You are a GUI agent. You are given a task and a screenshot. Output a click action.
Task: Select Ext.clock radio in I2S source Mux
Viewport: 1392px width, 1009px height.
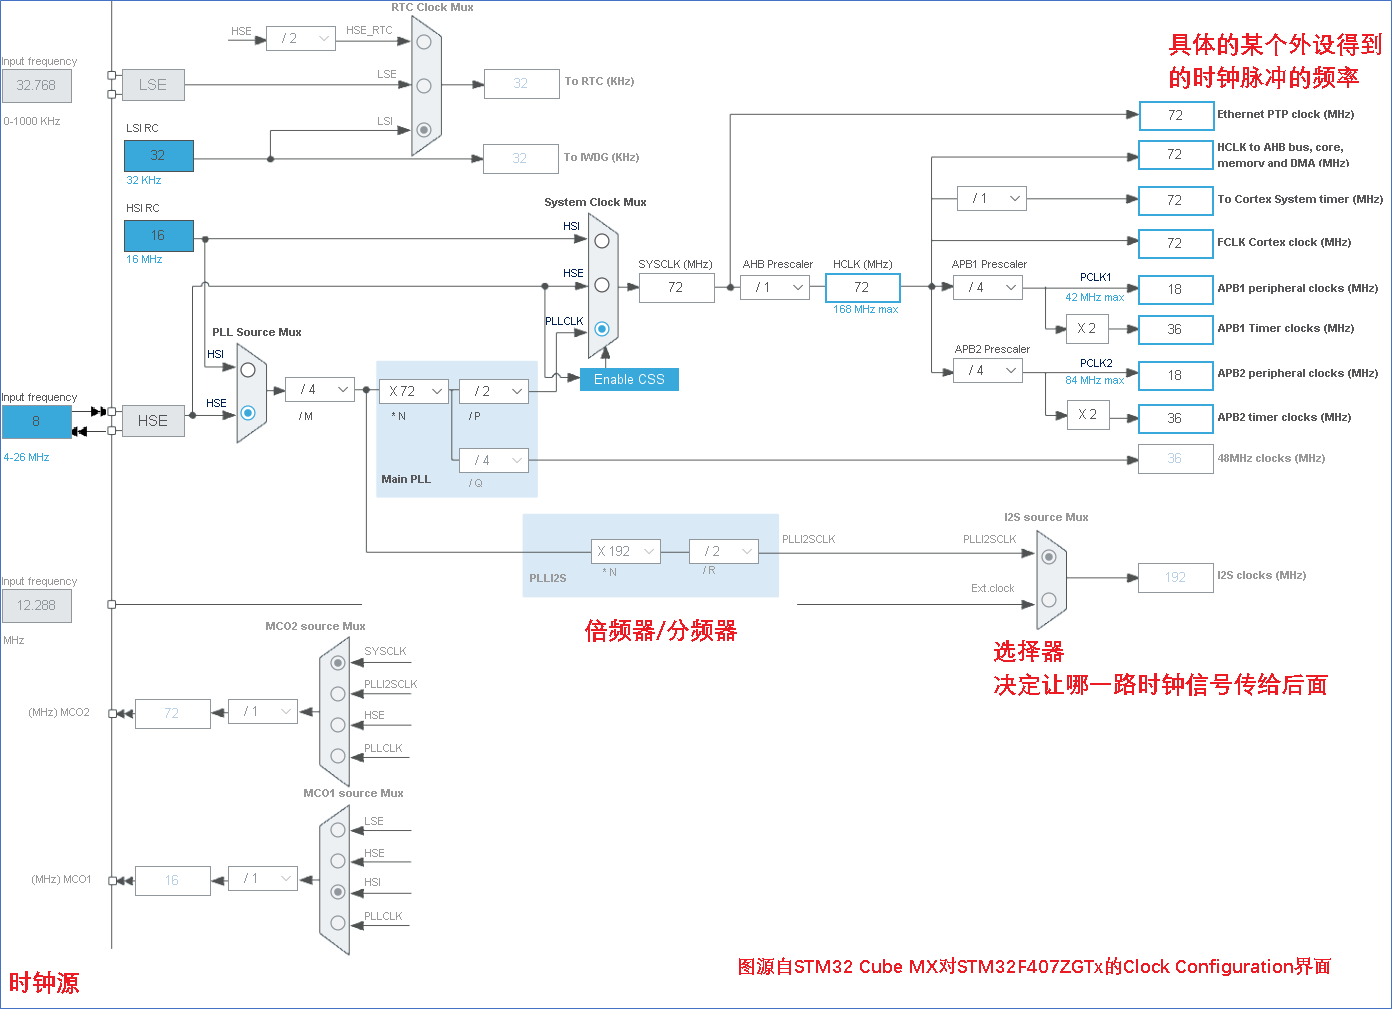[1049, 600]
